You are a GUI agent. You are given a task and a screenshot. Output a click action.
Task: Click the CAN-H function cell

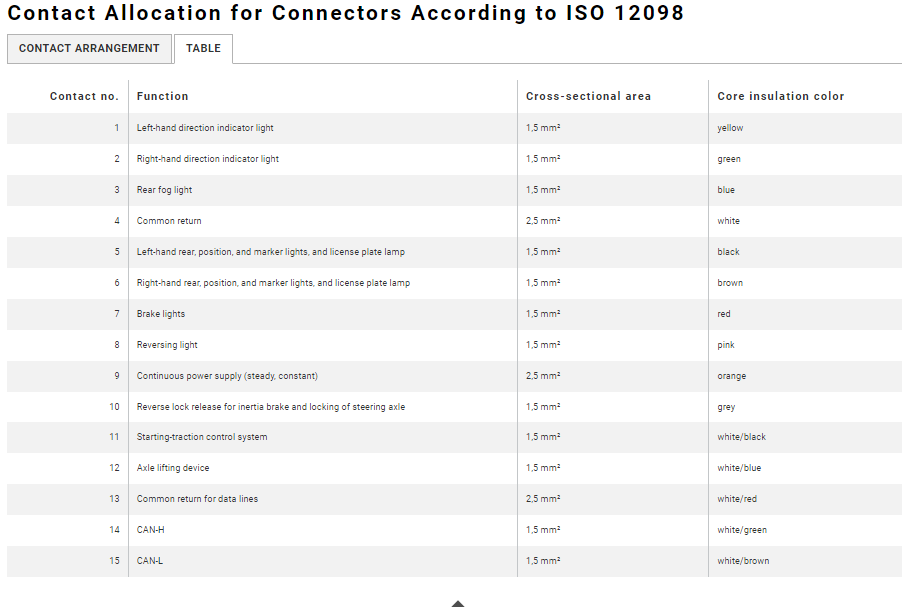[150, 530]
